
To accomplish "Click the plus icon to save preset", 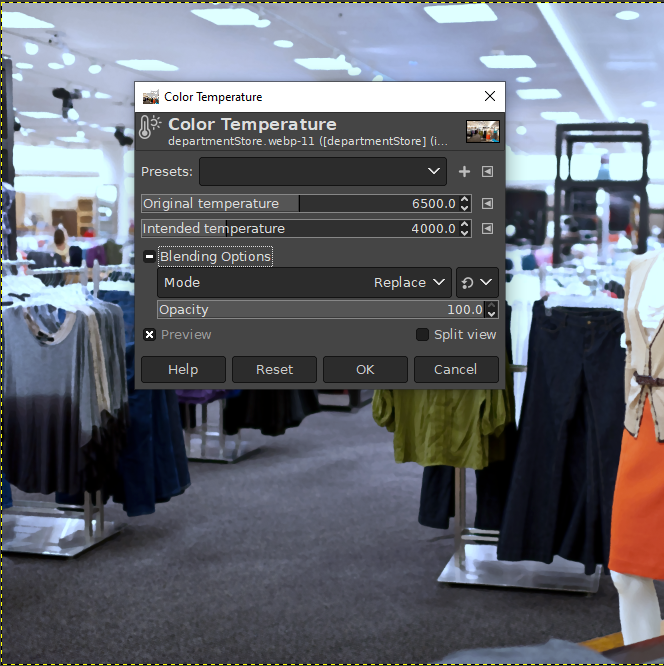I will coord(464,172).
